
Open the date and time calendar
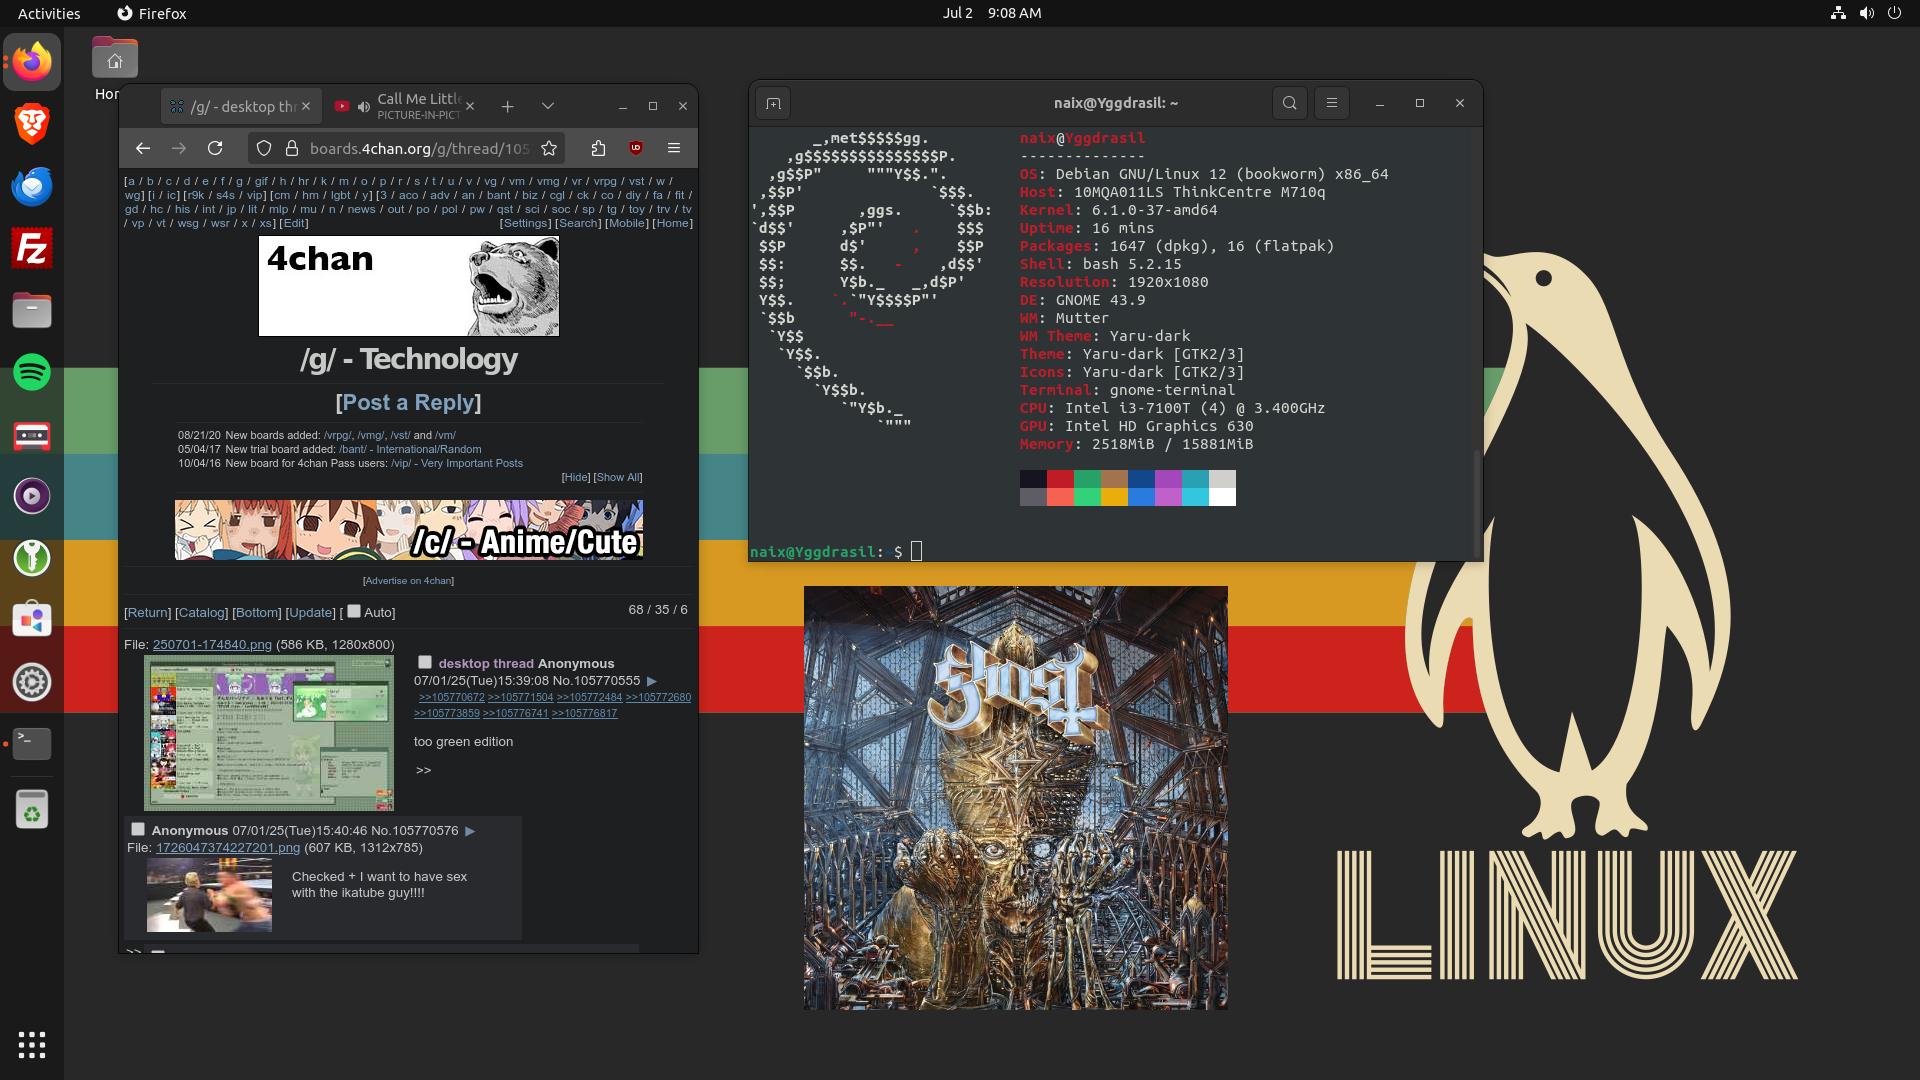point(992,13)
